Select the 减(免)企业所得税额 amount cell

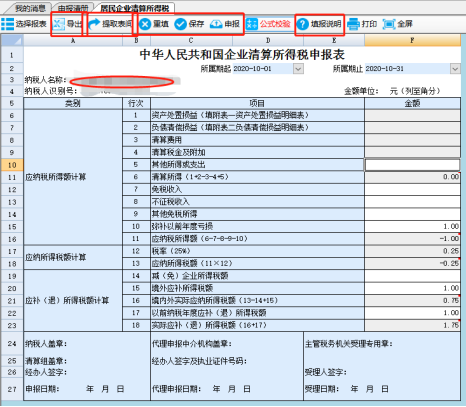coord(412,276)
